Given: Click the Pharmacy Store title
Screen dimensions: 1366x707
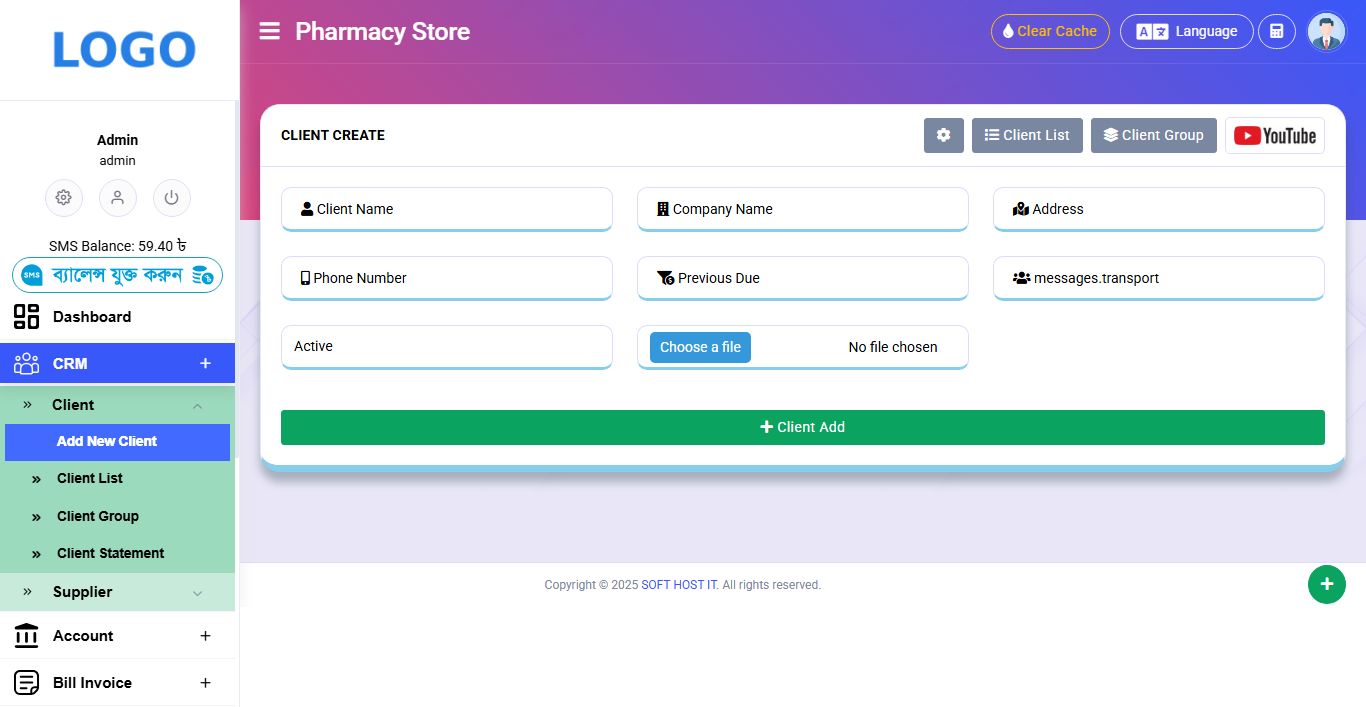Looking at the screenshot, I should 382,32.
